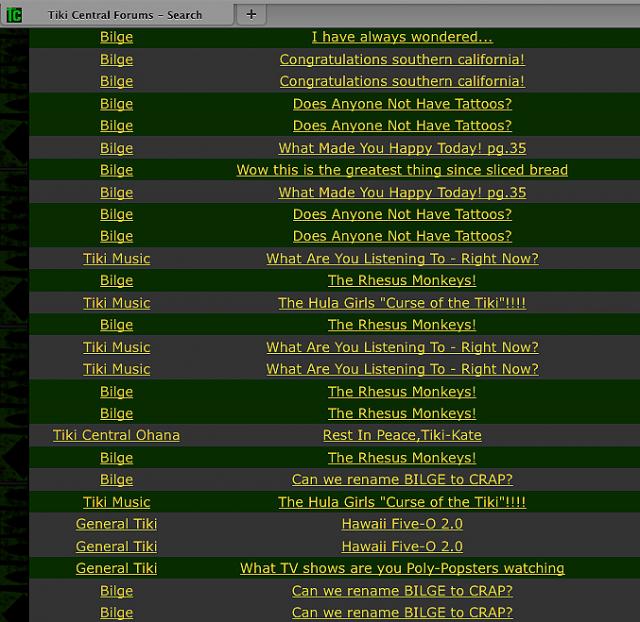Image resolution: width=640 pixels, height=622 pixels.
Task: Open the first "Congratulations southern california!" link
Action: (402, 59)
